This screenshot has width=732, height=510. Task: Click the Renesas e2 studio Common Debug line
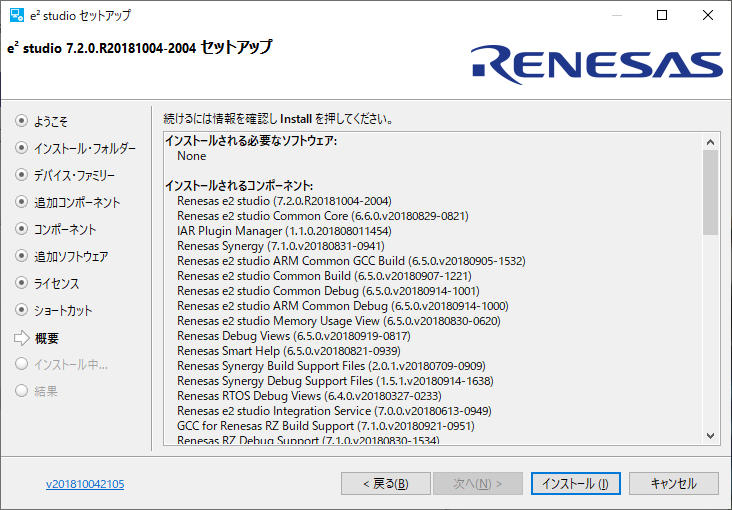click(x=328, y=290)
